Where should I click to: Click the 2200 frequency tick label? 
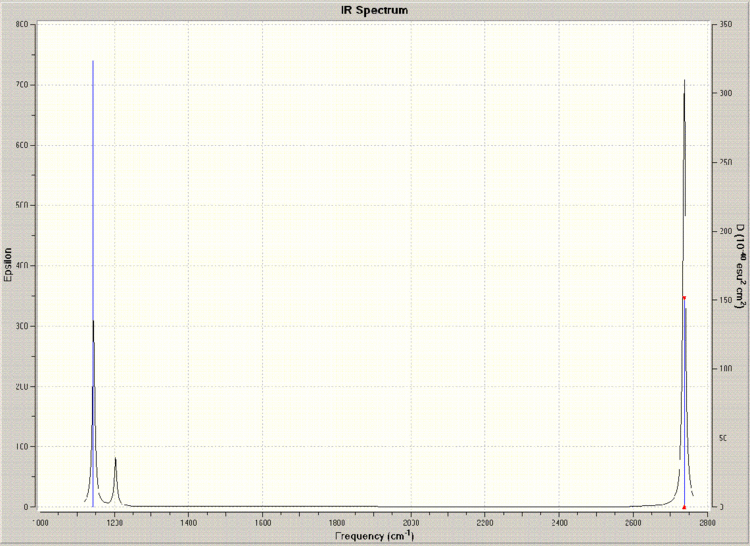485,523
